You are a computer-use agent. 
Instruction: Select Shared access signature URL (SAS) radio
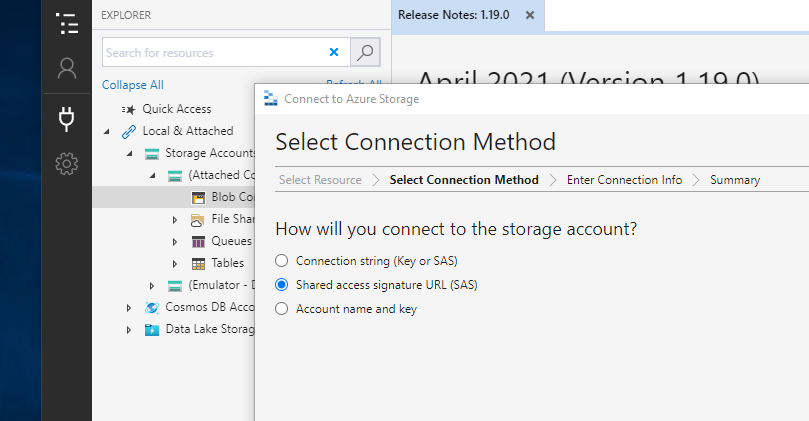[281, 284]
